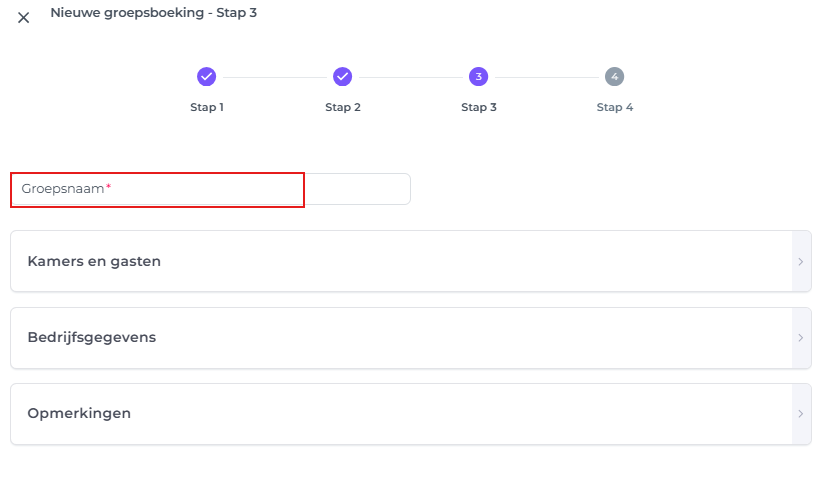This screenshot has width=820, height=486.
Task: Open the Opmerkingen heading
Action: point(79,414)
